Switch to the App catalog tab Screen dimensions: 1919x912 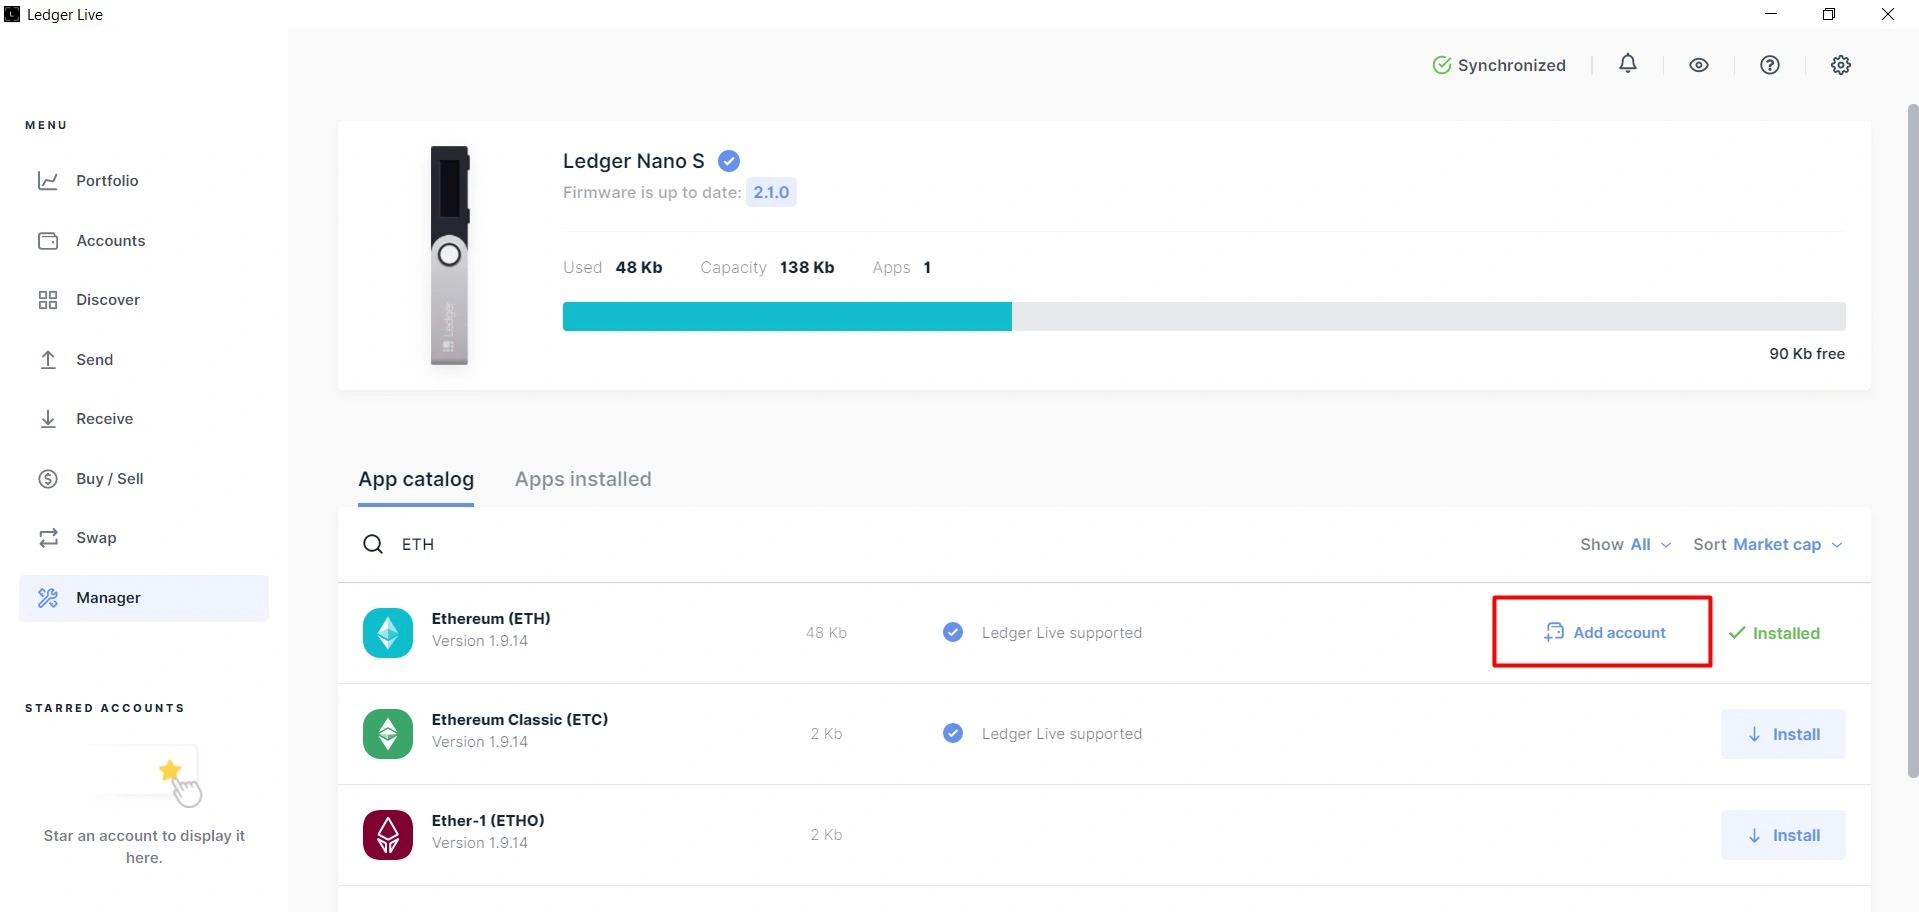coord(416,480)
